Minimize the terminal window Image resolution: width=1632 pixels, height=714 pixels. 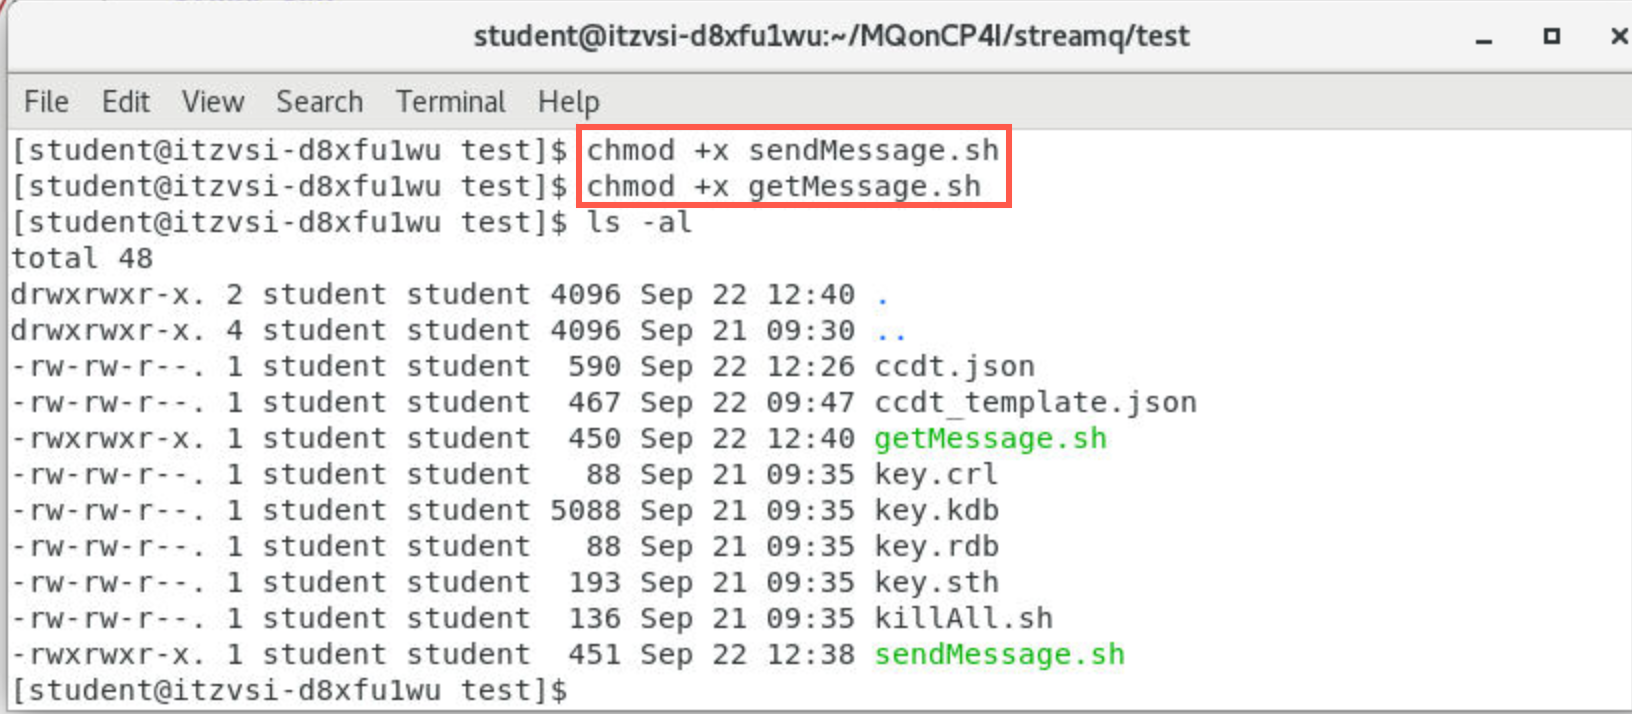1484,38
